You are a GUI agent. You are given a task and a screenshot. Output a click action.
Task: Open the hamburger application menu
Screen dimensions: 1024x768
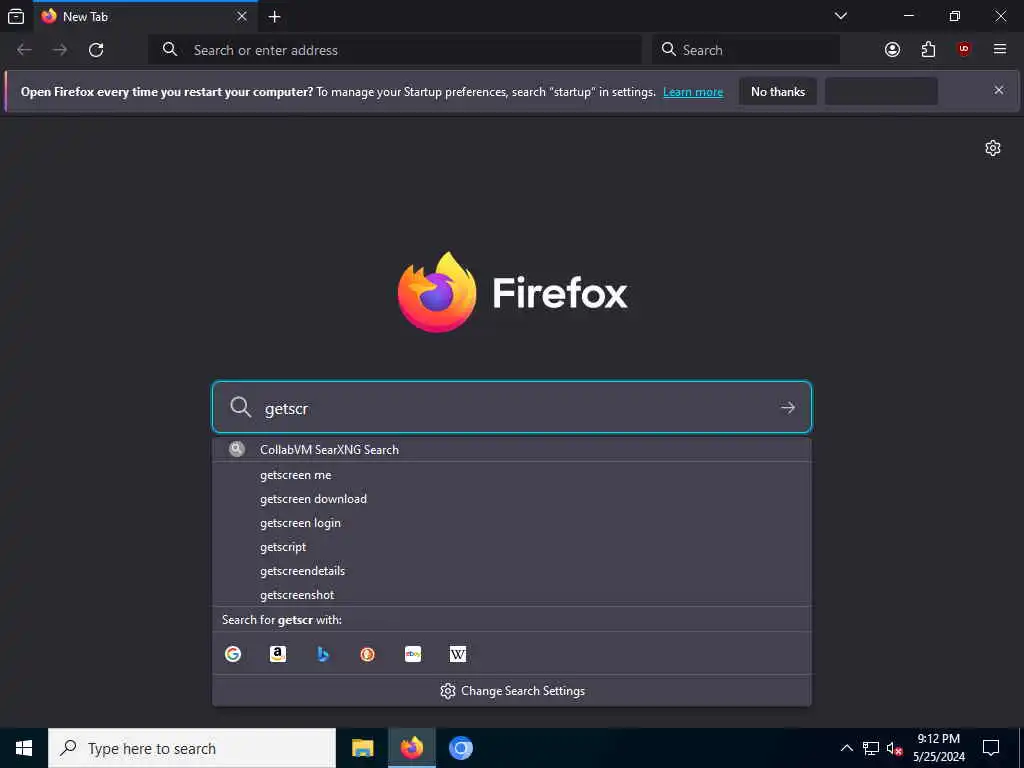[x=1000, y=50]
